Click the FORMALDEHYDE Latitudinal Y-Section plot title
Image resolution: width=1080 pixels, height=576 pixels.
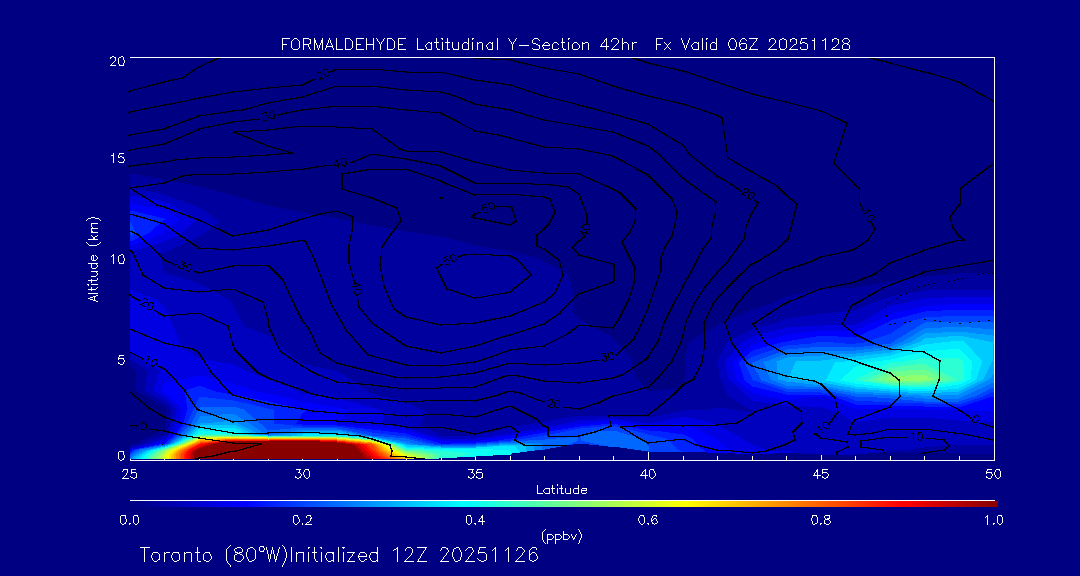(x=565, y=45)
